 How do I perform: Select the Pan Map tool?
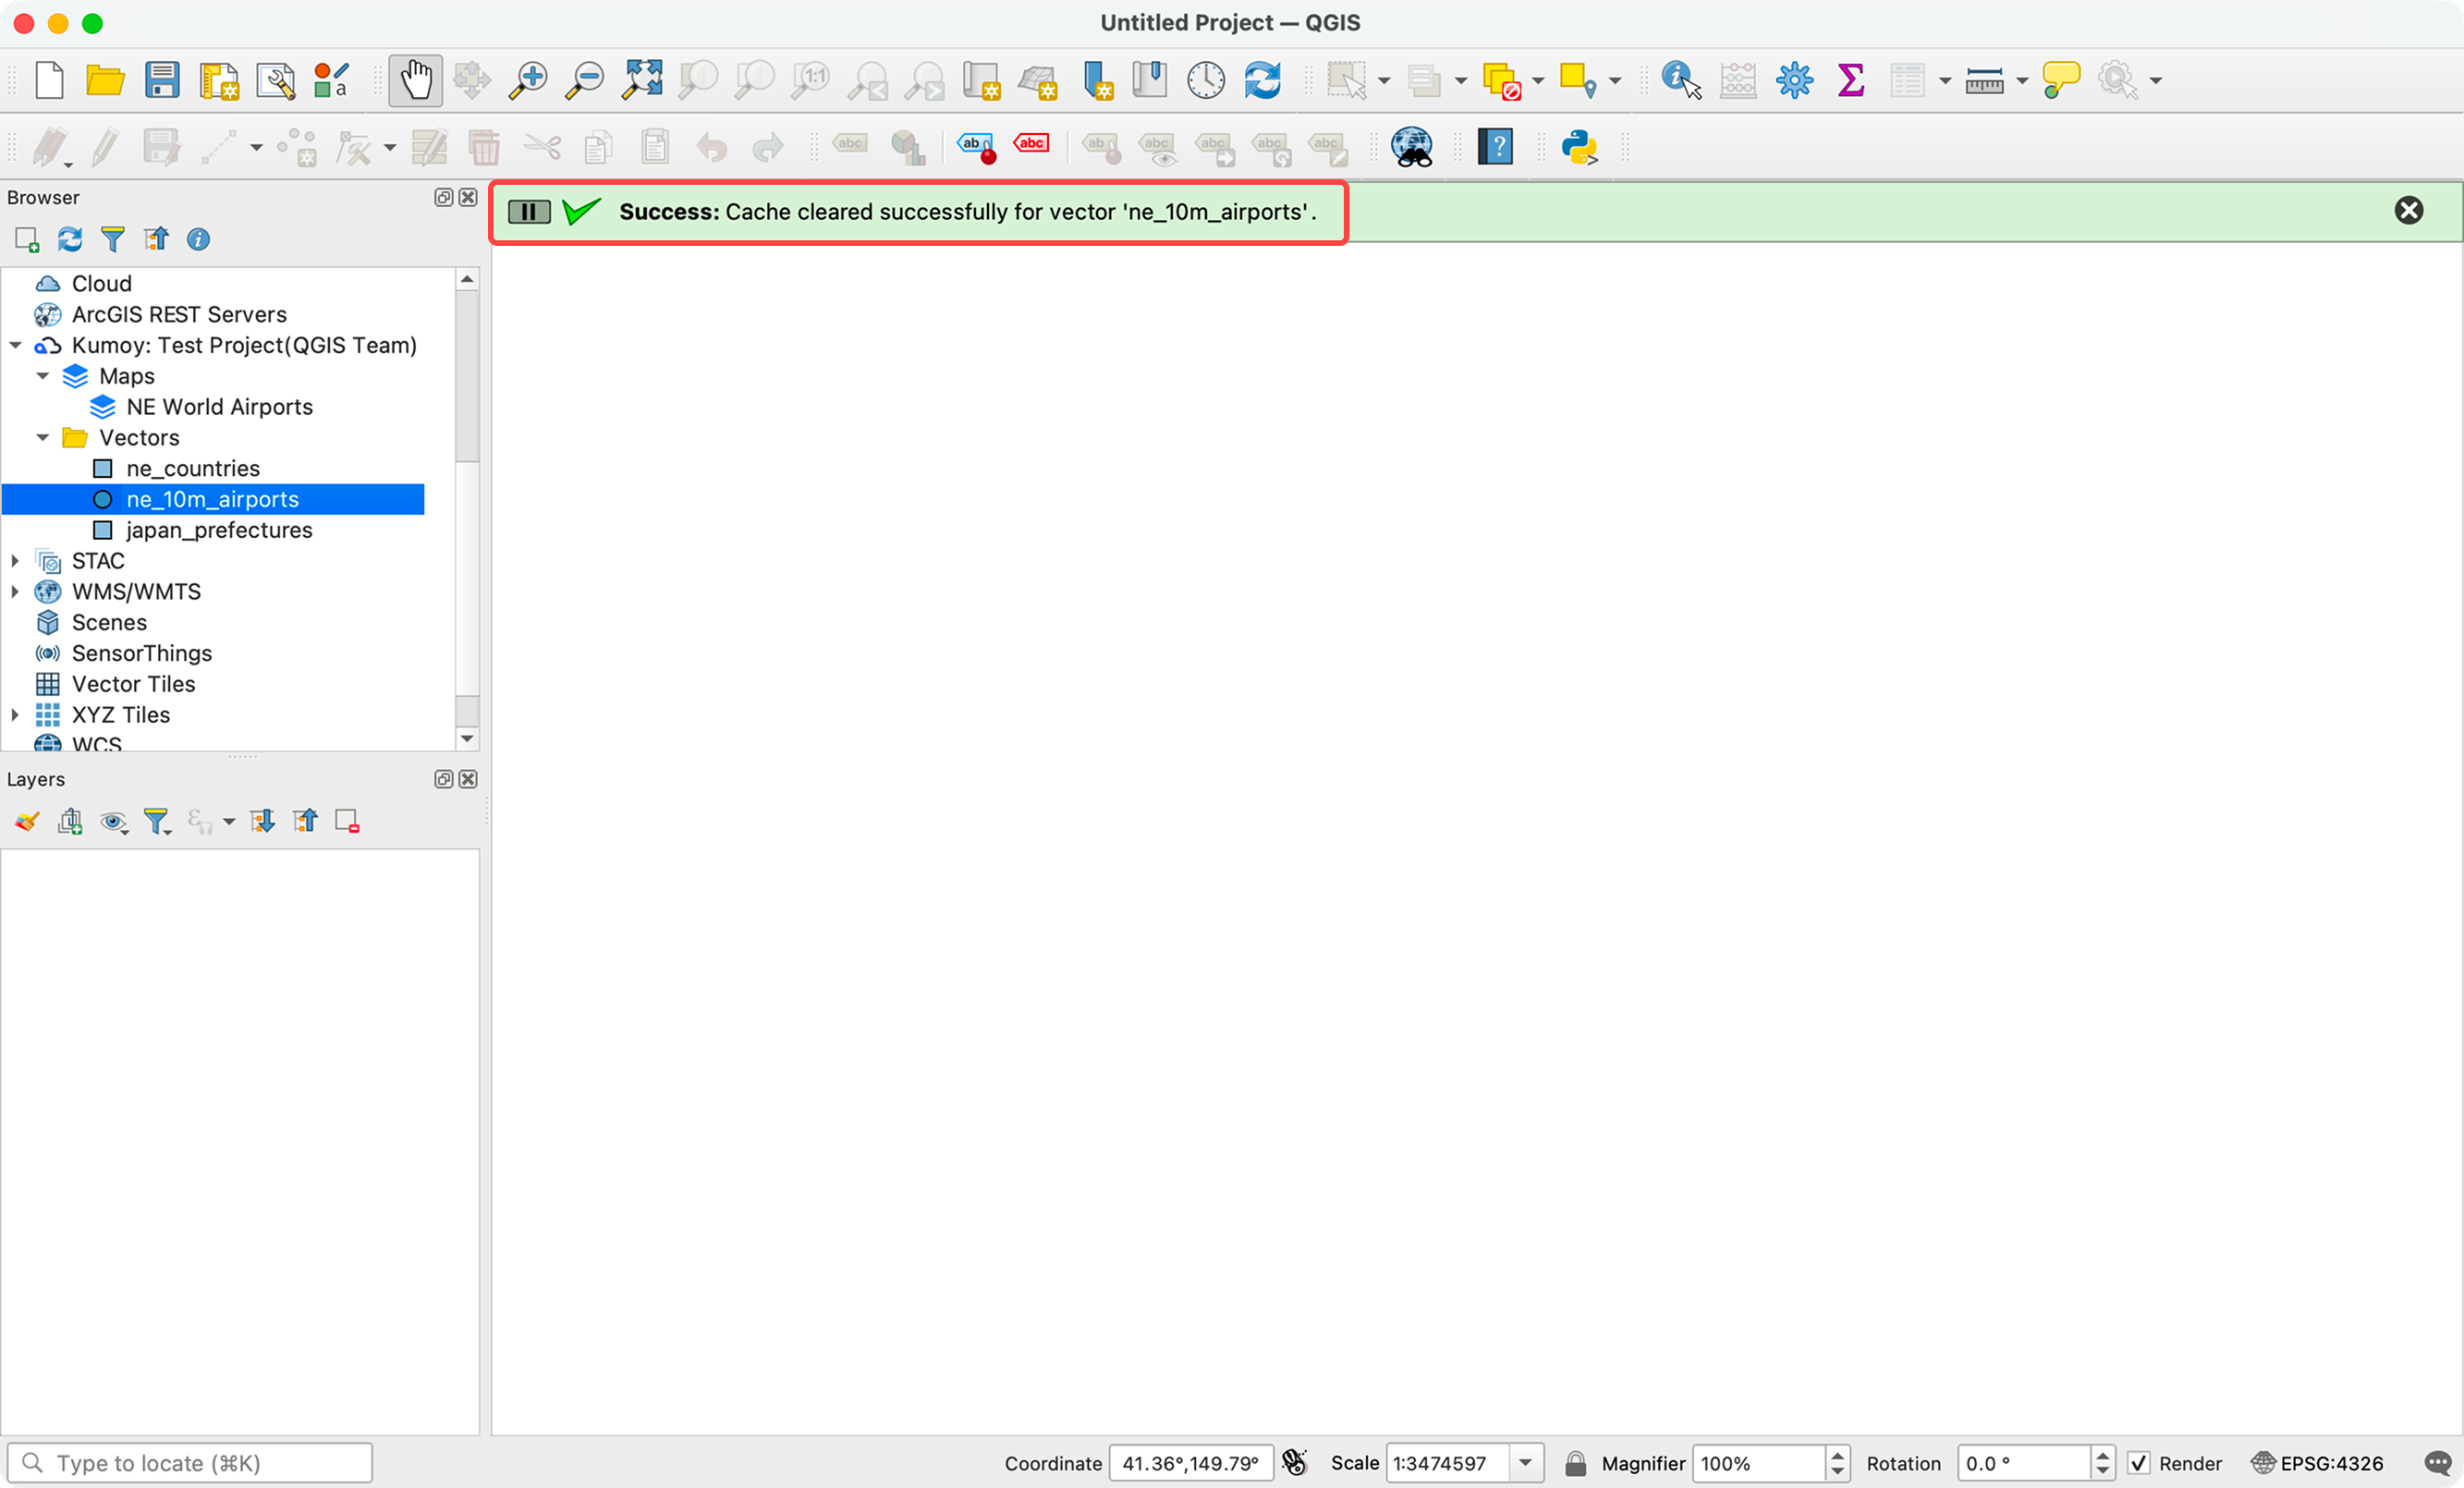pyautogui.click(x=415, y=80)
